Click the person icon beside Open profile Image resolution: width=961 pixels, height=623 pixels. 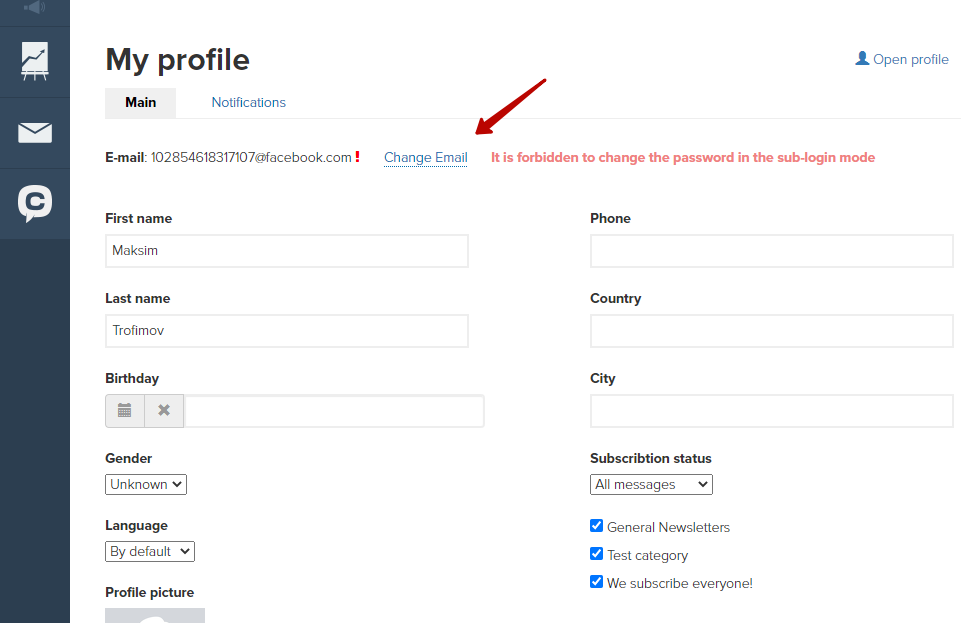click(862, 58)
